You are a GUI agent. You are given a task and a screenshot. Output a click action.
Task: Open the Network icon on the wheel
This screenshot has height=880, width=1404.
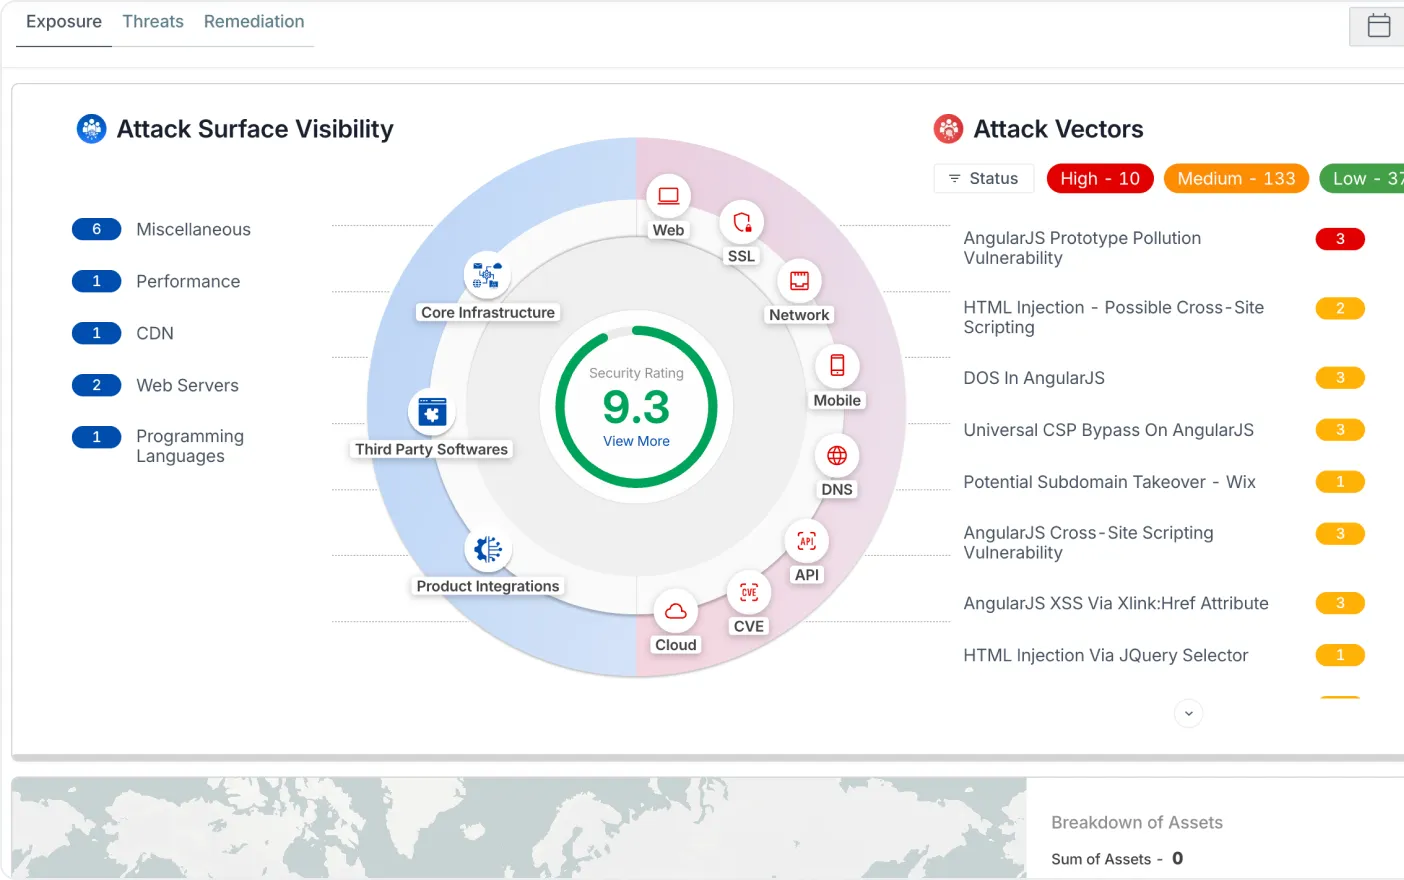pos(799,281)
